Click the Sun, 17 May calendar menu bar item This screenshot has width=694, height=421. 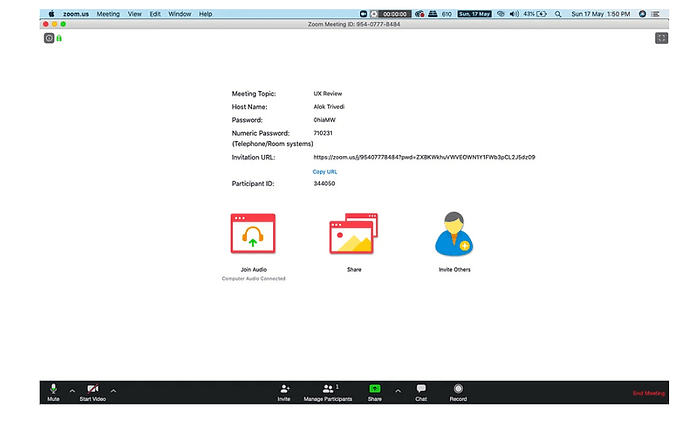tap(474, 14)
